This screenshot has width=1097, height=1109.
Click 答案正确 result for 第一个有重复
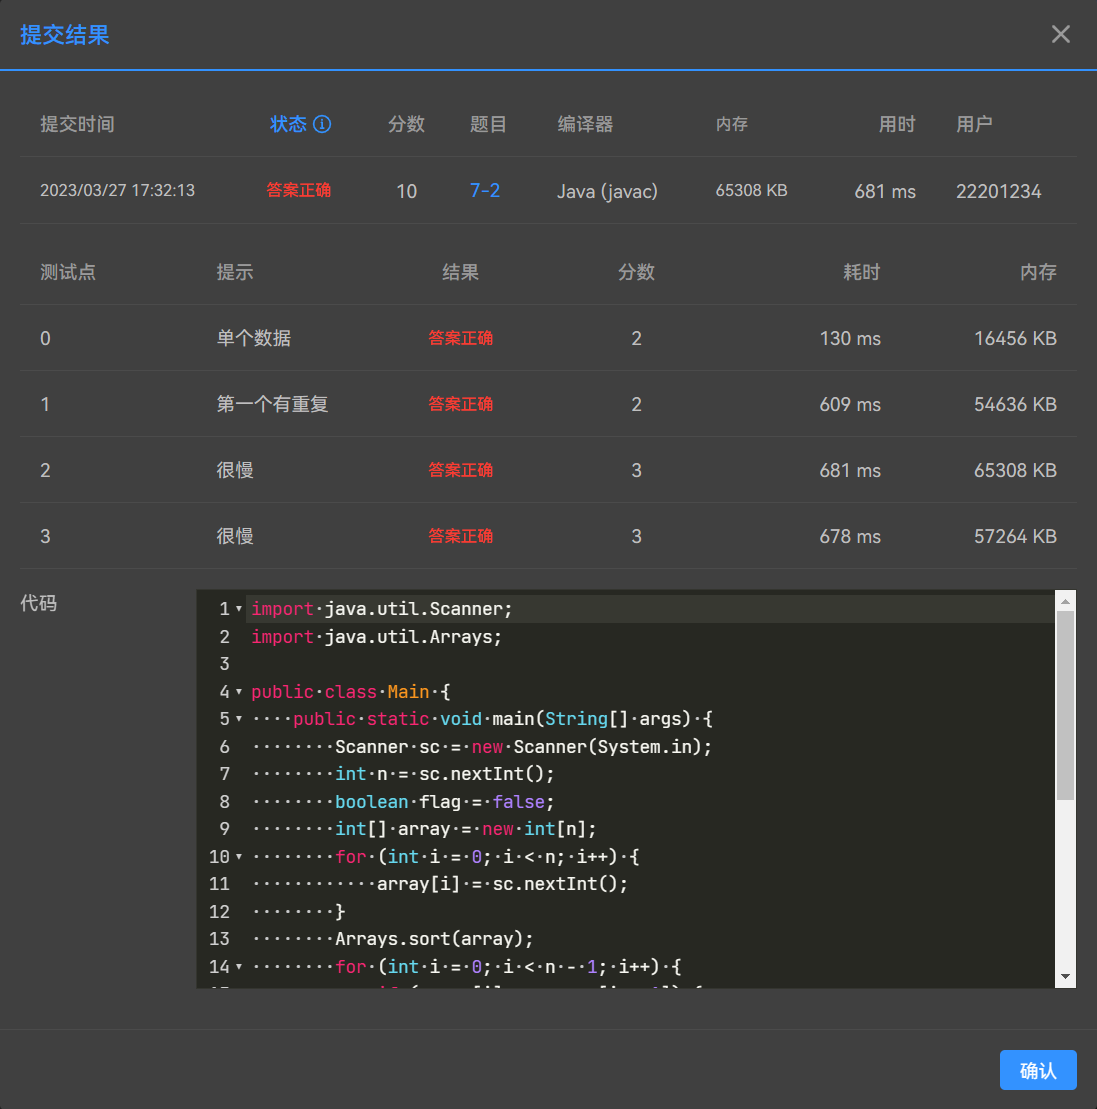(460, 404)
